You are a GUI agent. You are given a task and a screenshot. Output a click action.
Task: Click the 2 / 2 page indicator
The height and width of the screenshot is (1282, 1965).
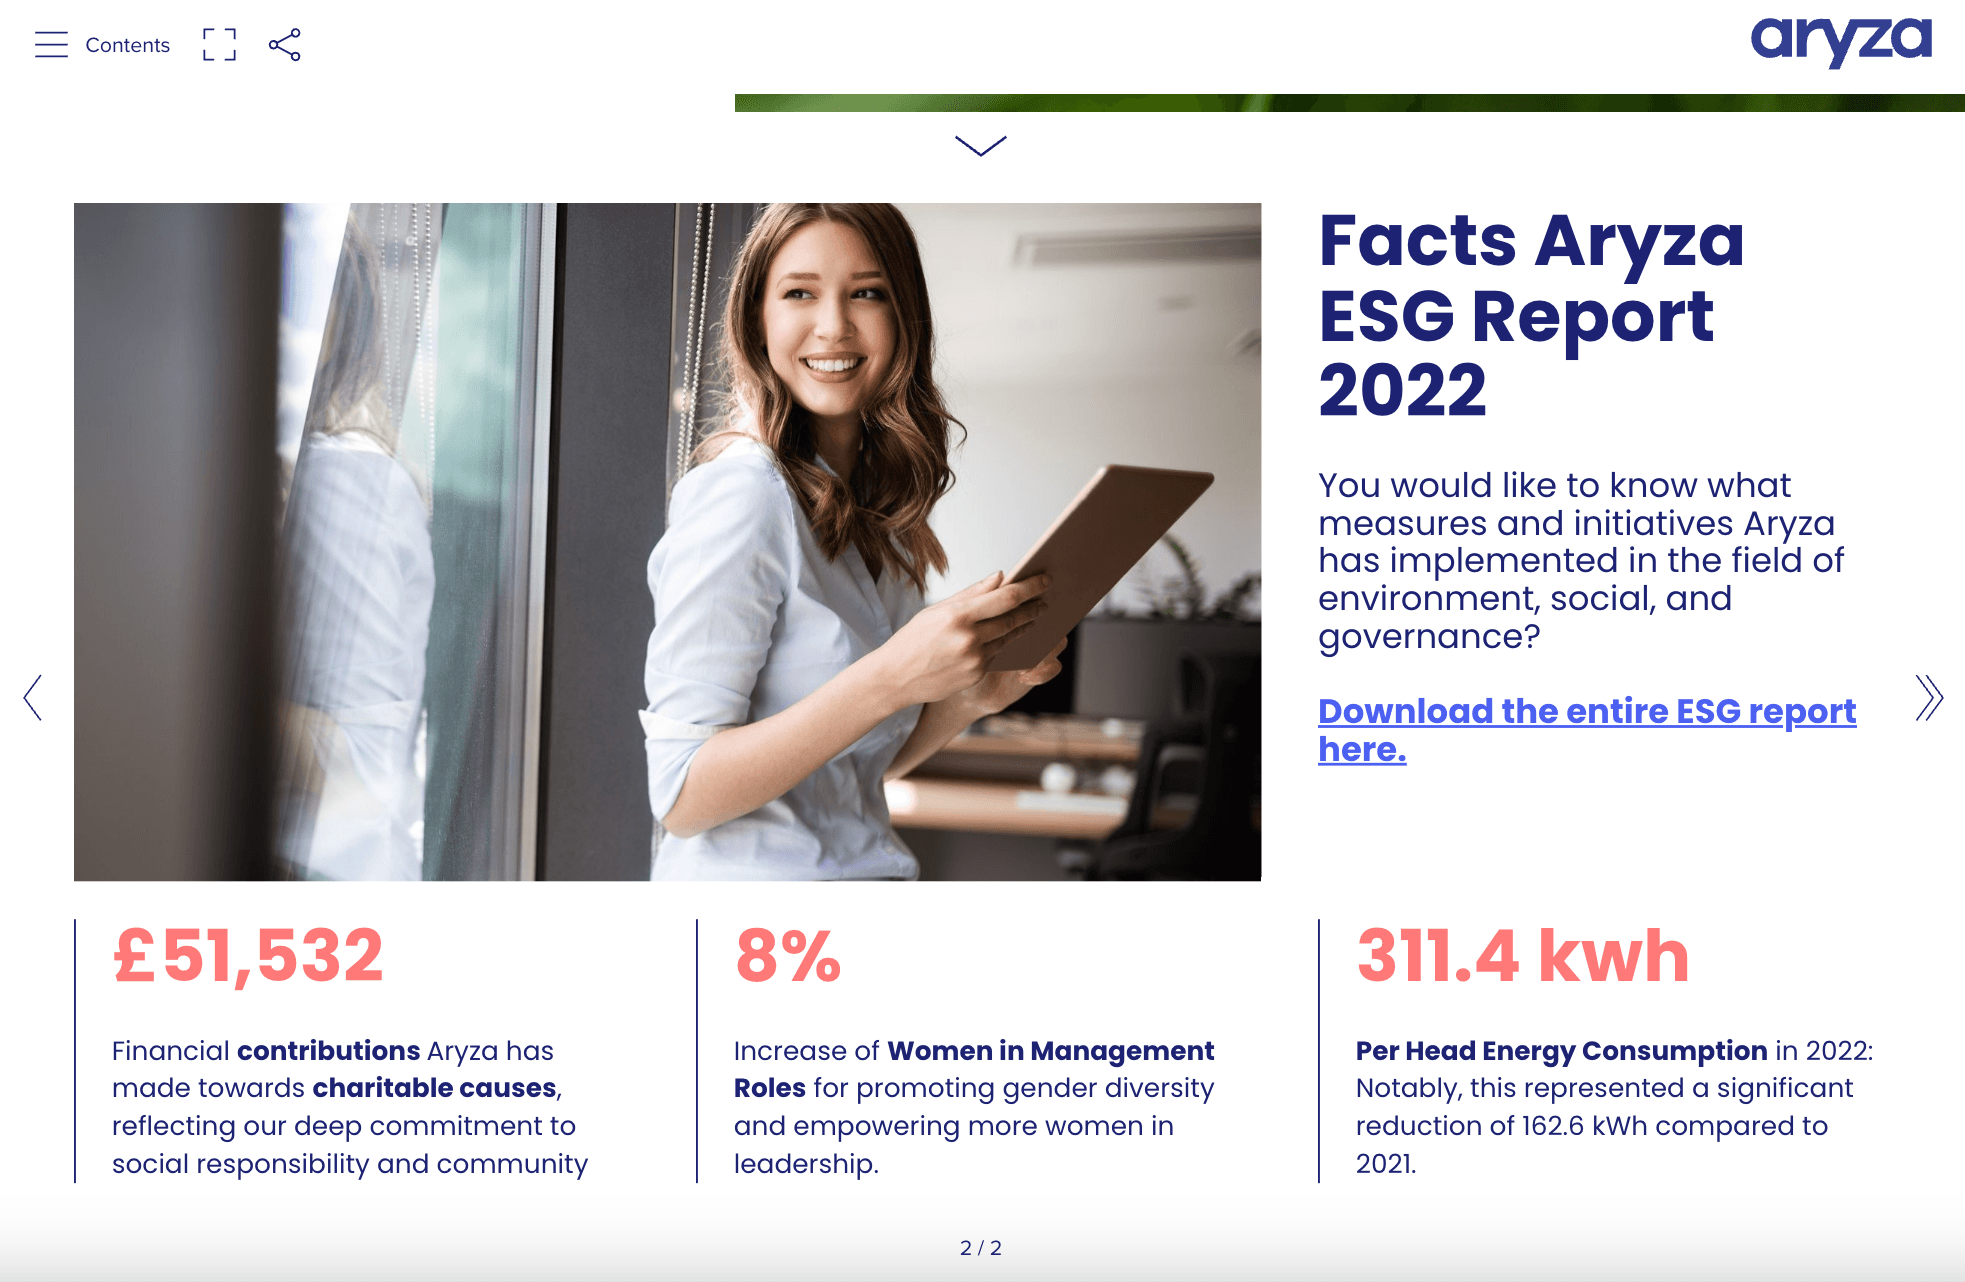pyautogui.click(x=980, y=1247)
